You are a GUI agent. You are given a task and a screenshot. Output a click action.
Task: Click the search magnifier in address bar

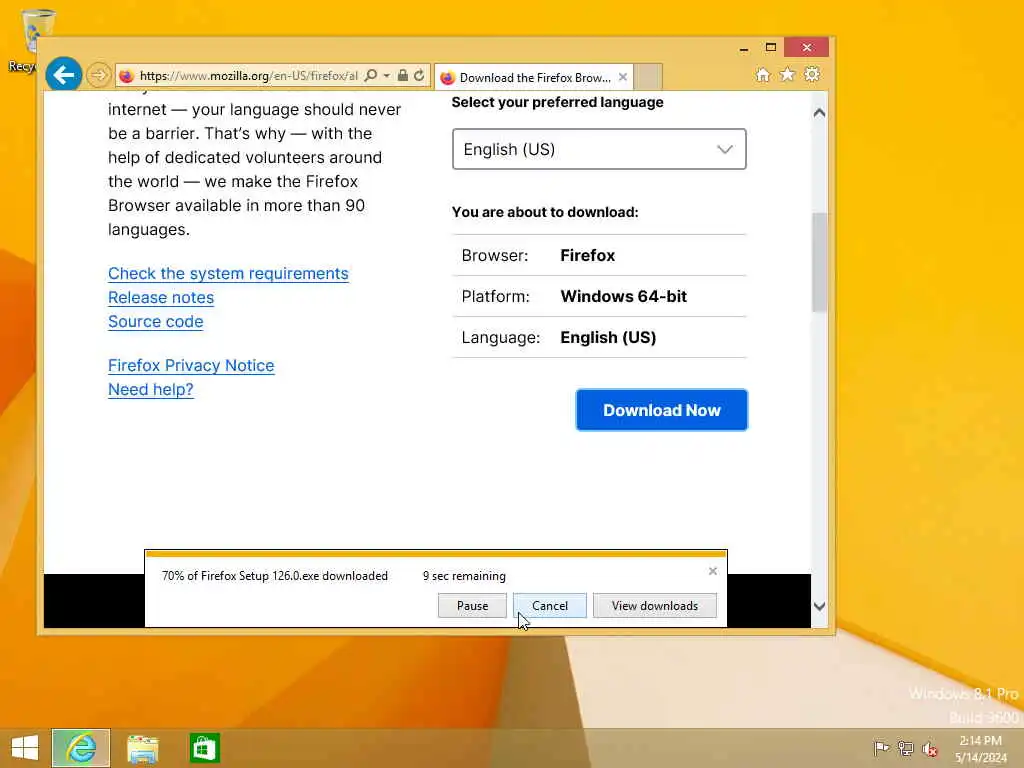tap(370, 76)
